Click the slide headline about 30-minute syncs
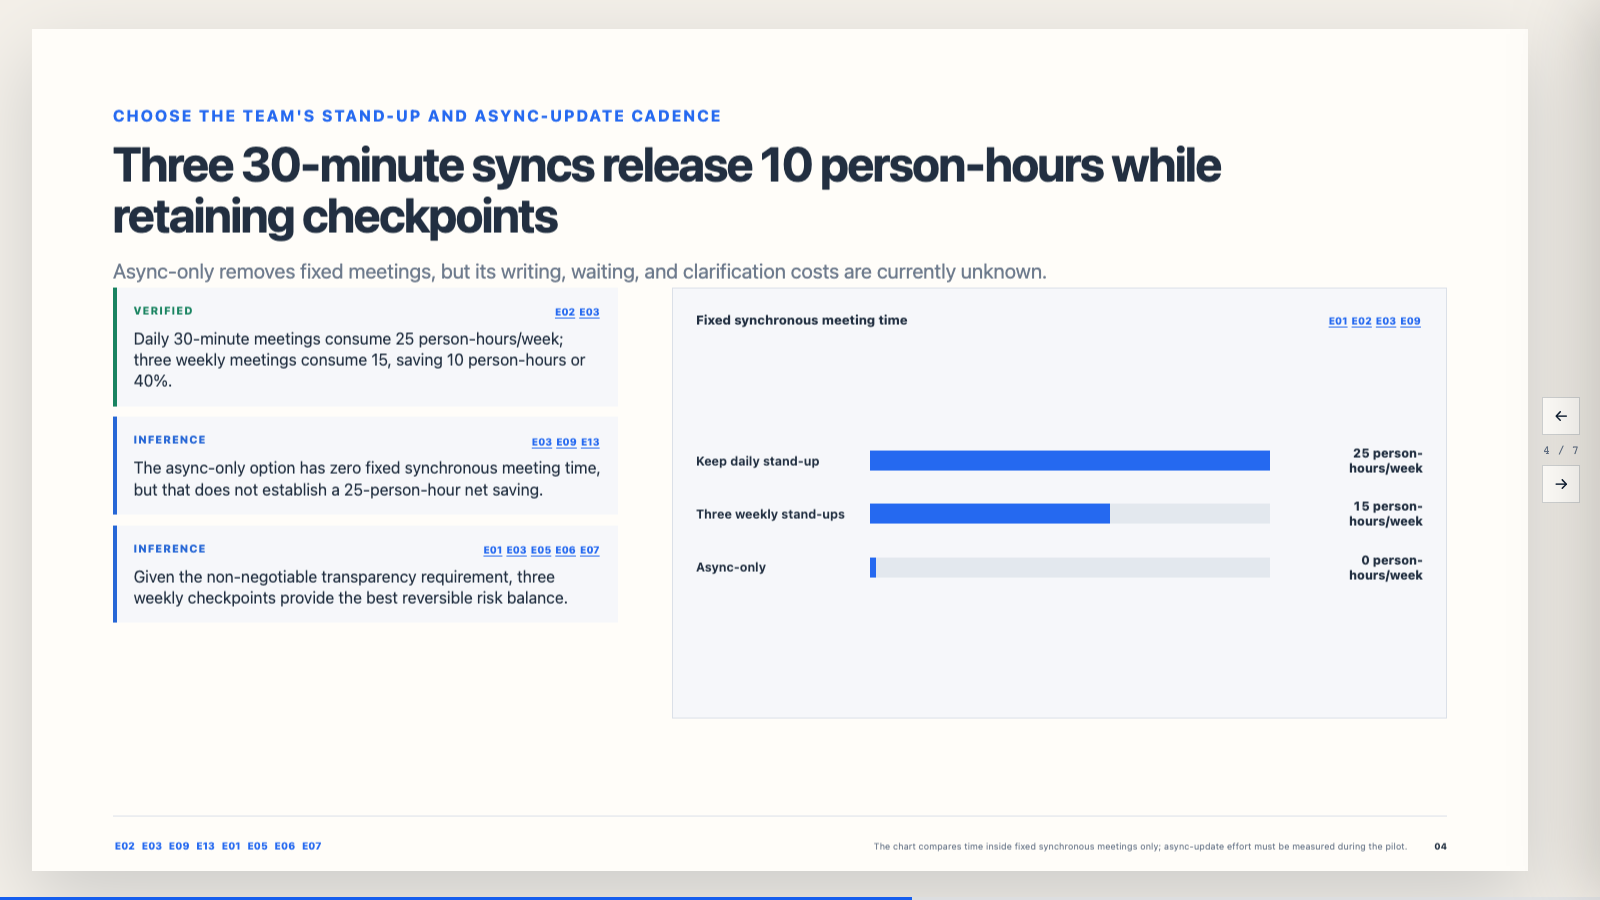 [667, 191]
